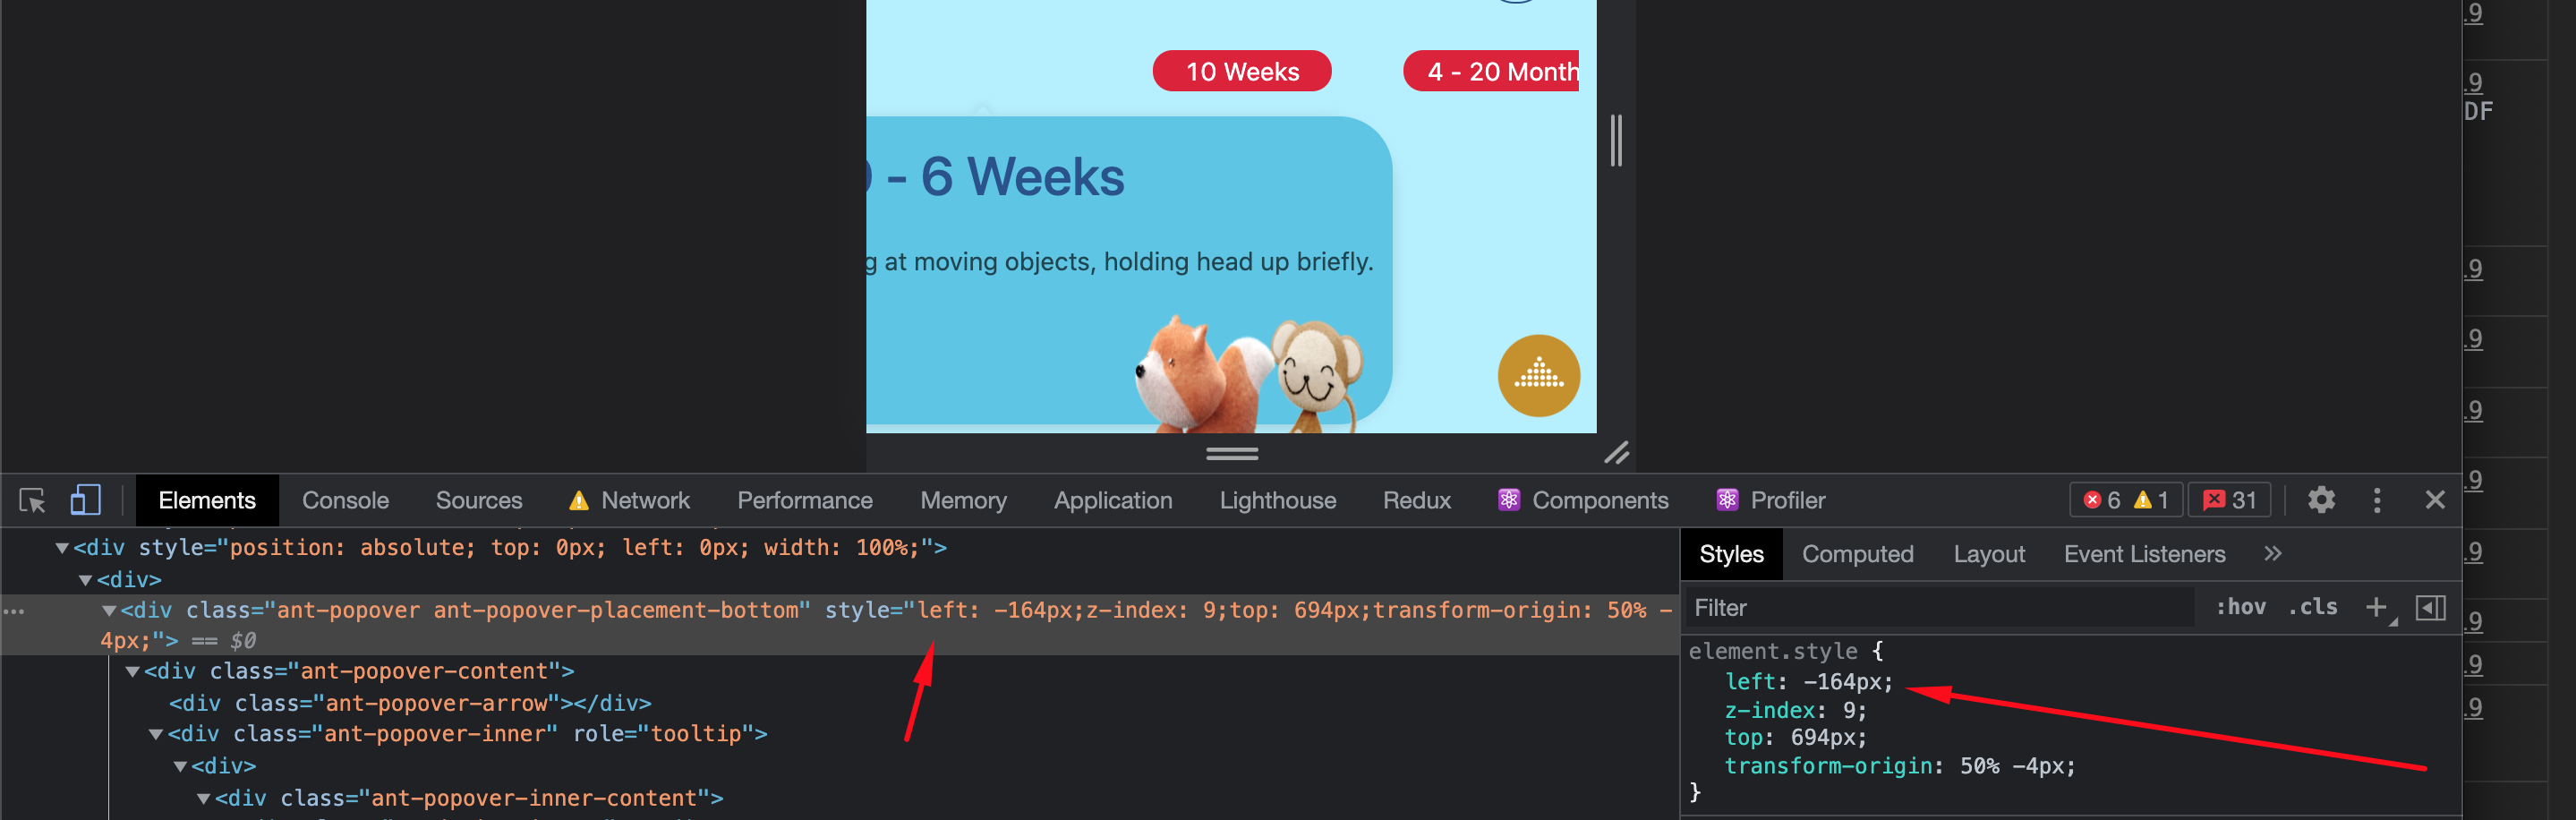Open the Network tab

tap(629, 500)
